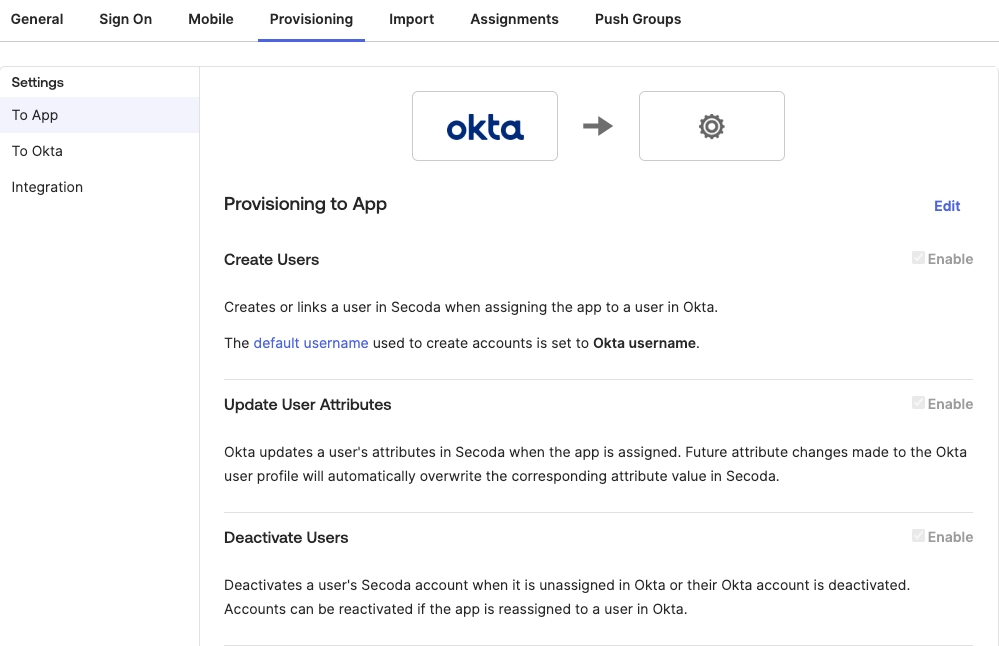Toggle the Create Users Enable checkbox
999x646 pixels.
pyautogui.click(x=918, y=258)
